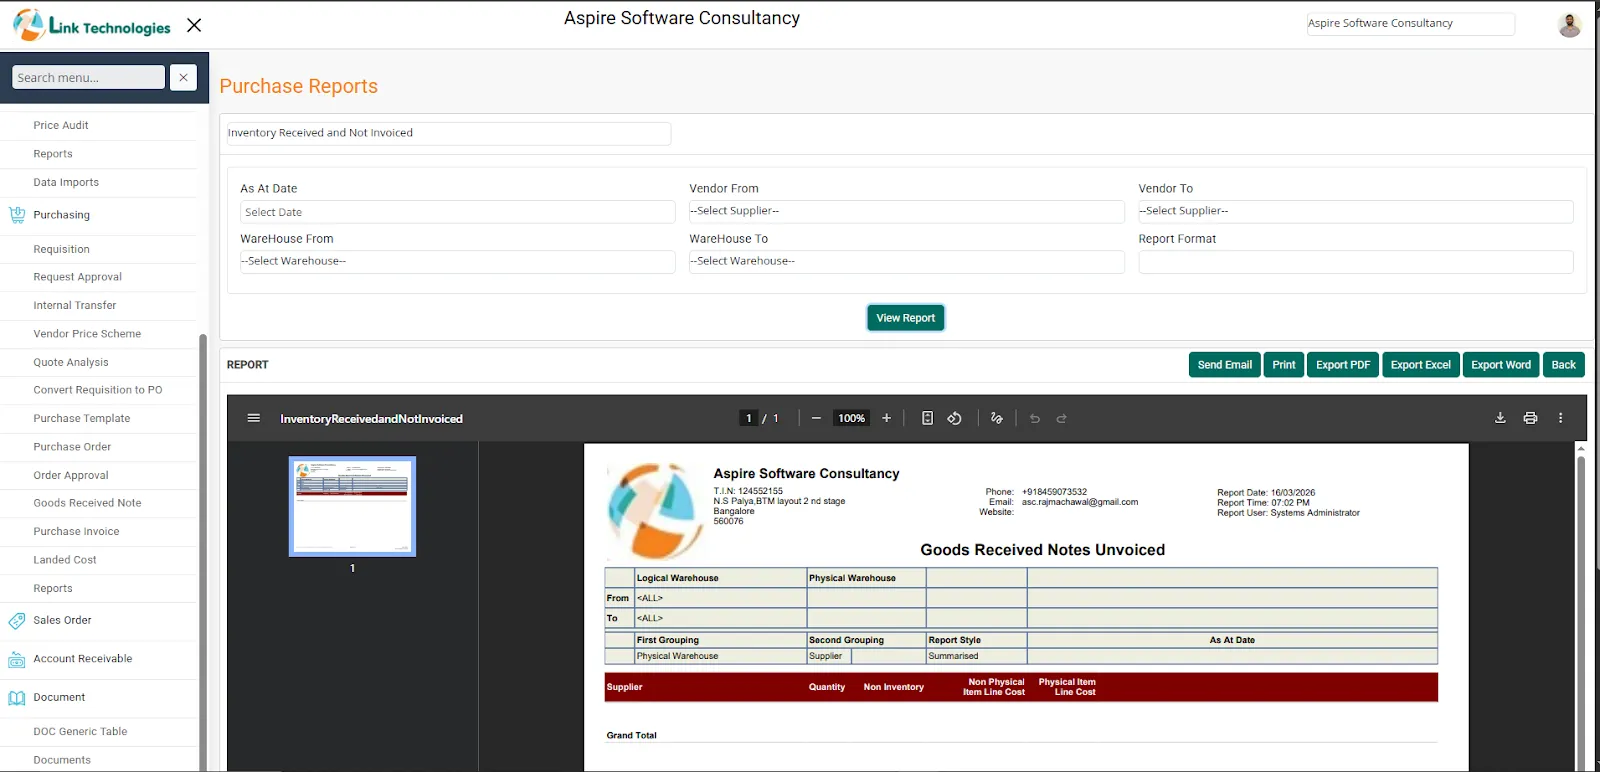This screenshot has height=772, width=1600.
Task: Open the user profile avatar
Action: [1569, 25]
